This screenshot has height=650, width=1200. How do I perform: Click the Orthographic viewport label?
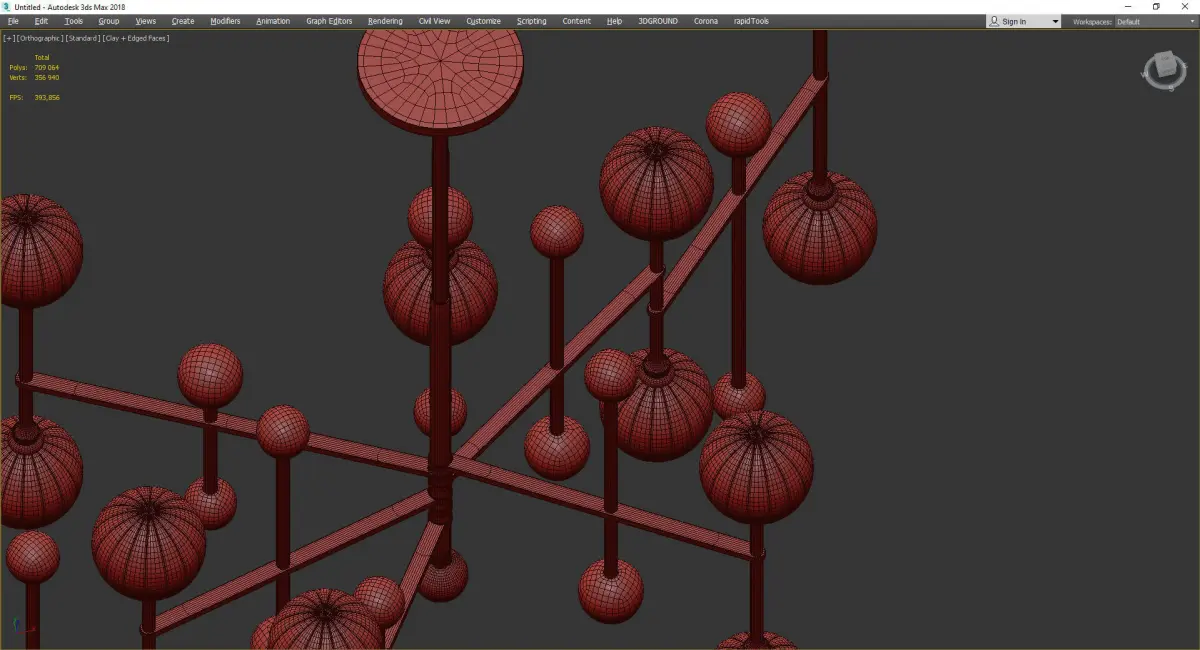tap(39, 38)
